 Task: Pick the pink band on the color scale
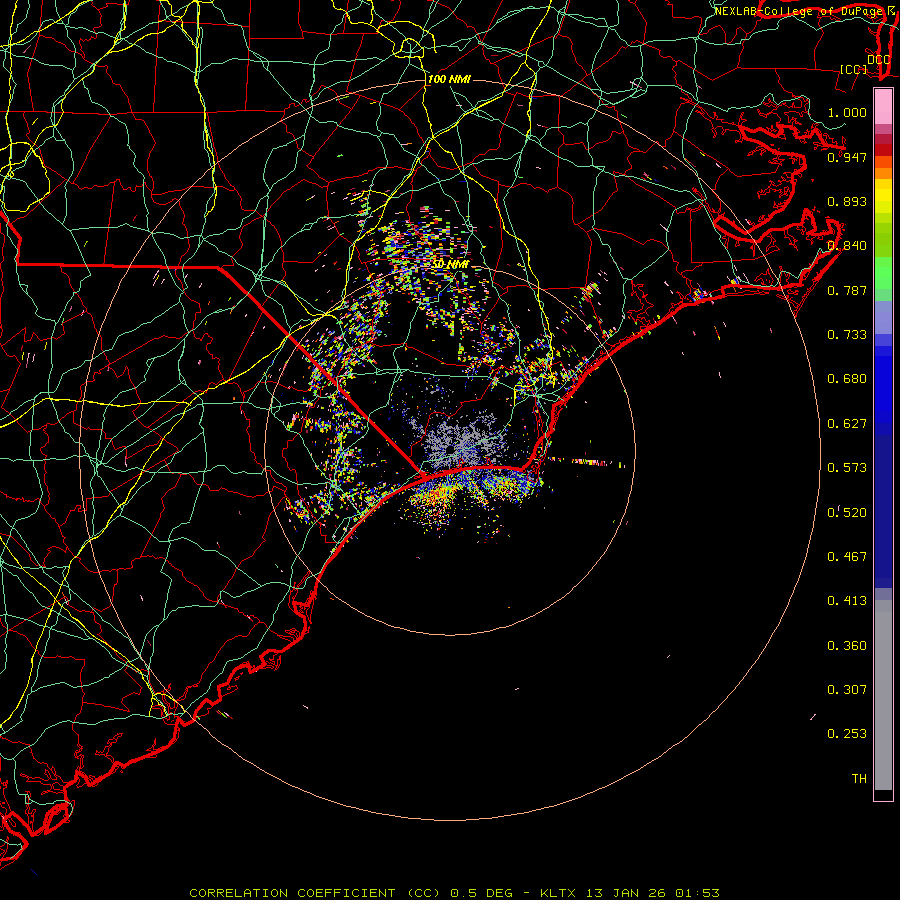[x=883, y=107]
